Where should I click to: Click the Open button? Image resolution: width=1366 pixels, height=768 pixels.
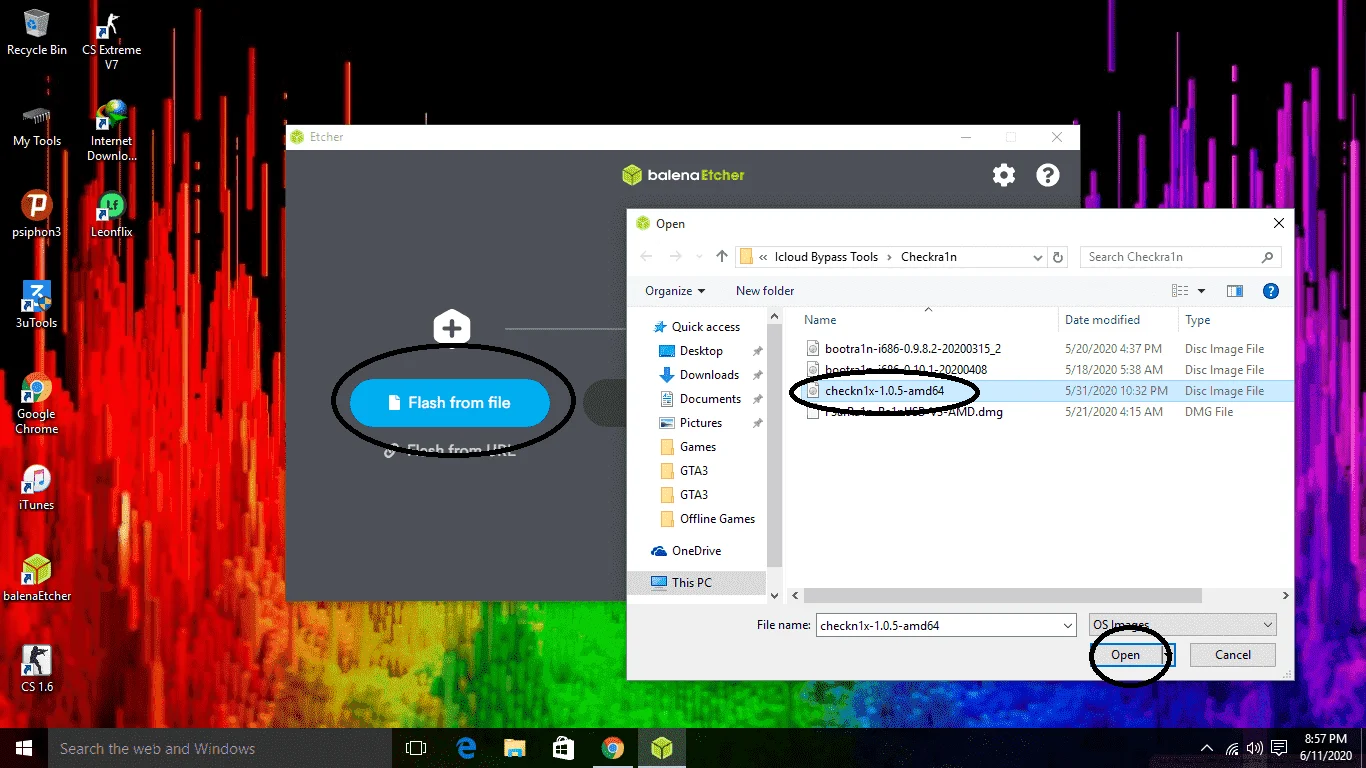(x=1127, y=655)
